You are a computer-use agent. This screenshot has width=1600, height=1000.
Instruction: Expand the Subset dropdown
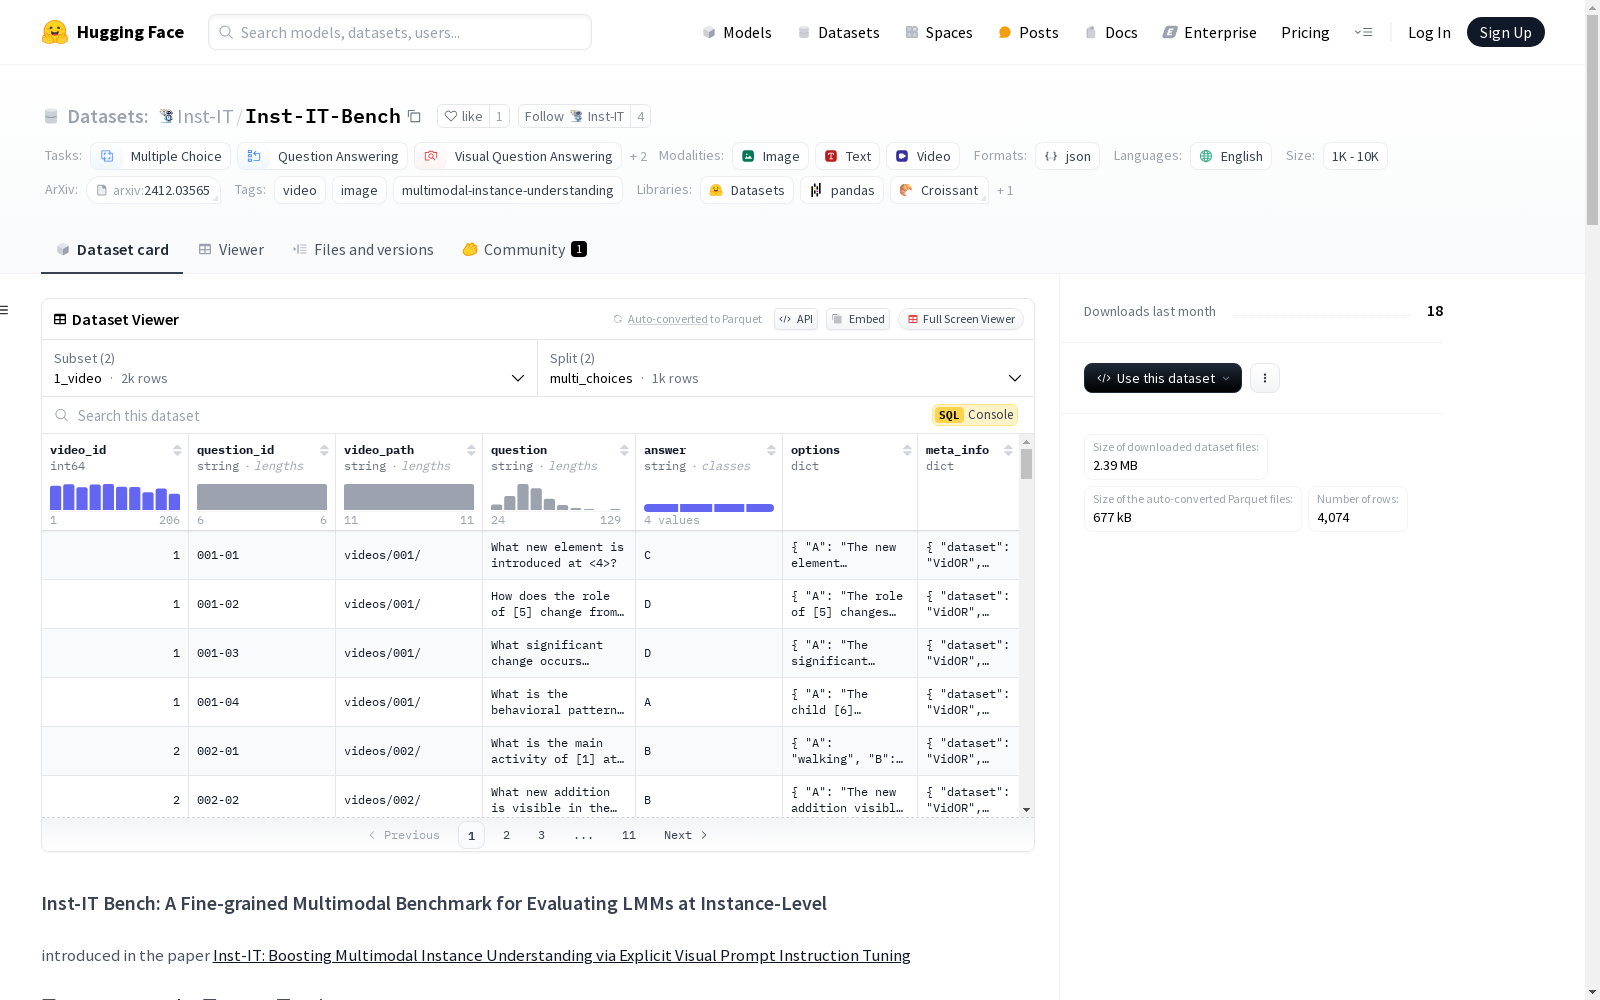pyautogui.click(x=290, y=368)
